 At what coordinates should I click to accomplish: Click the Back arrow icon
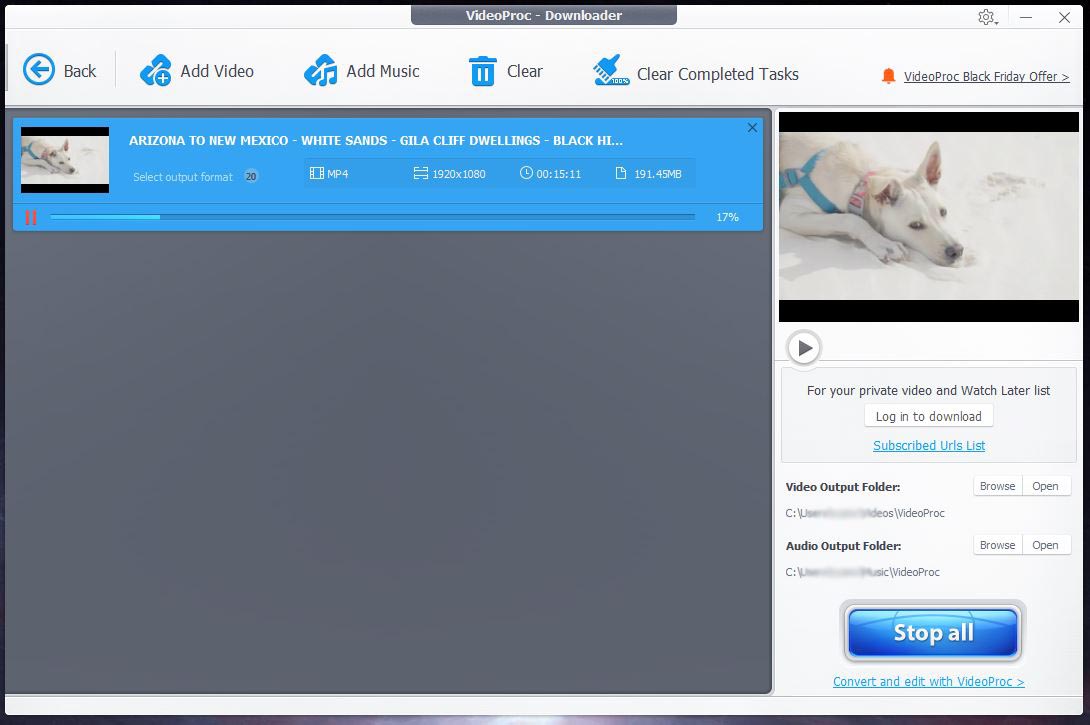(x=39, y=70)
